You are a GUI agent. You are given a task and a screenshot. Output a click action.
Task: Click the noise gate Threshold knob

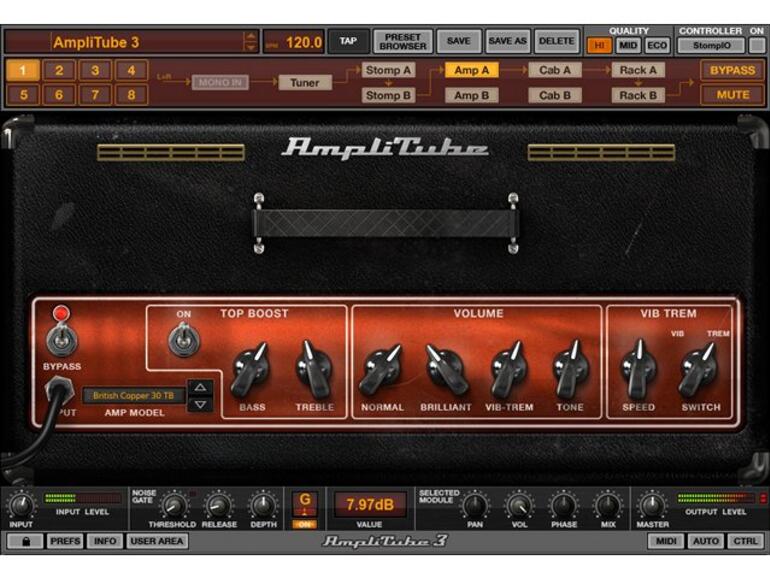click(175, 505)
